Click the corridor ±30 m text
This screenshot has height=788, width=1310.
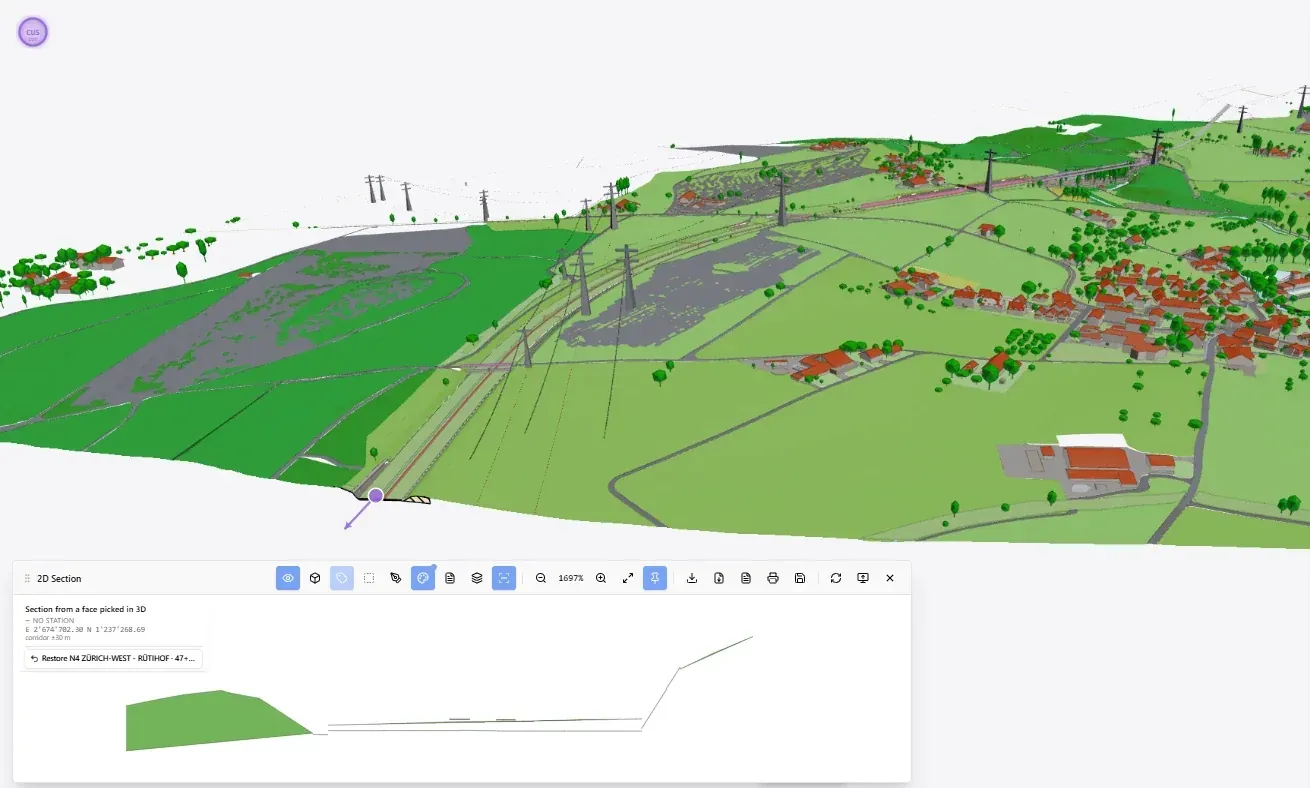click(46, 637)
